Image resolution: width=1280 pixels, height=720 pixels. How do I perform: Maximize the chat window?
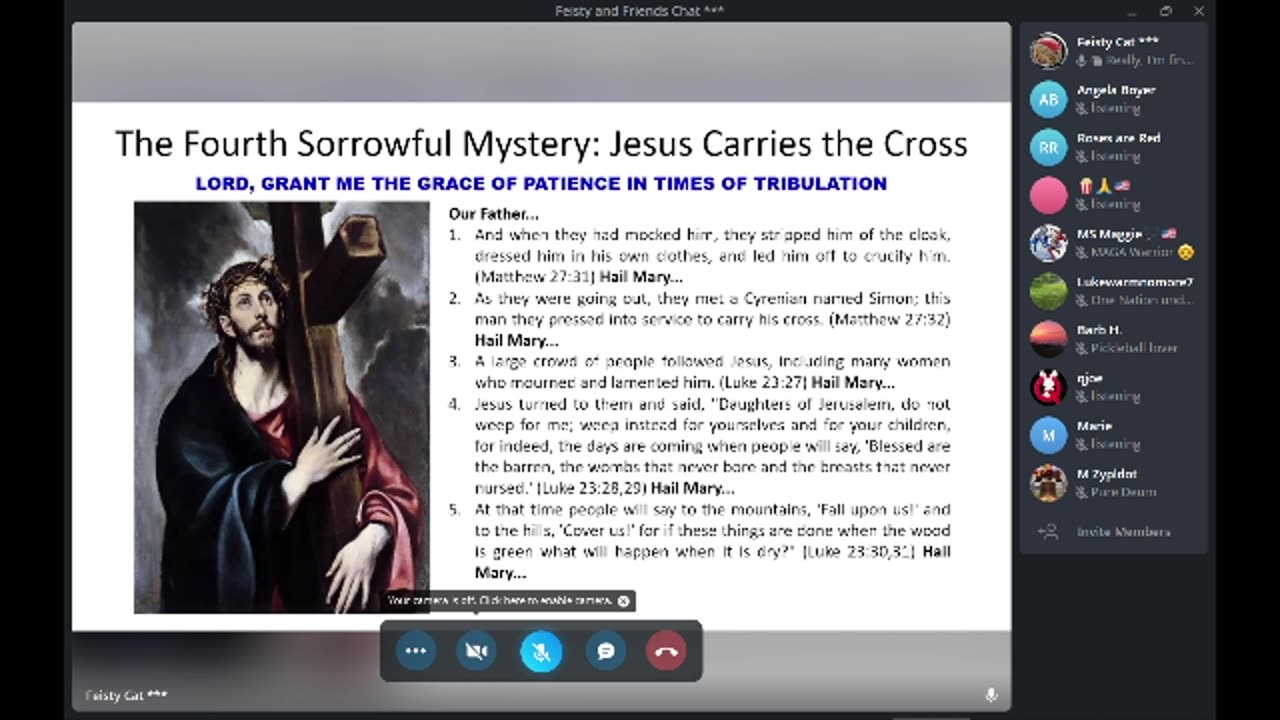[x=1166, y=11]
